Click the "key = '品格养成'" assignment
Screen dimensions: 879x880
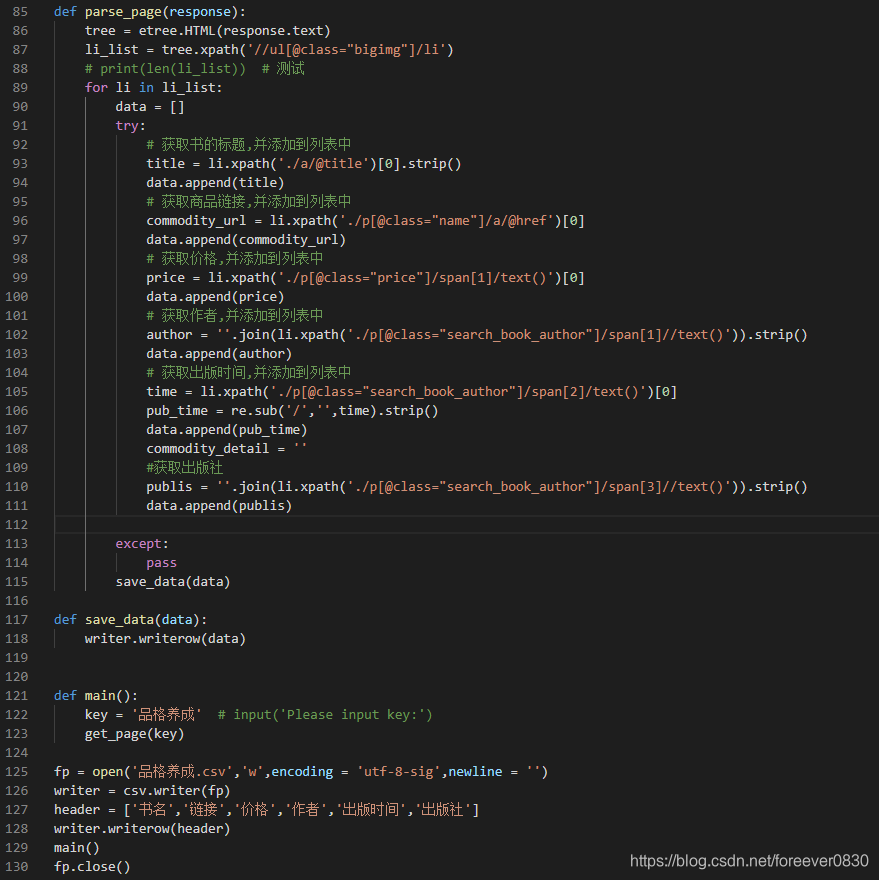tap(143, 716)
